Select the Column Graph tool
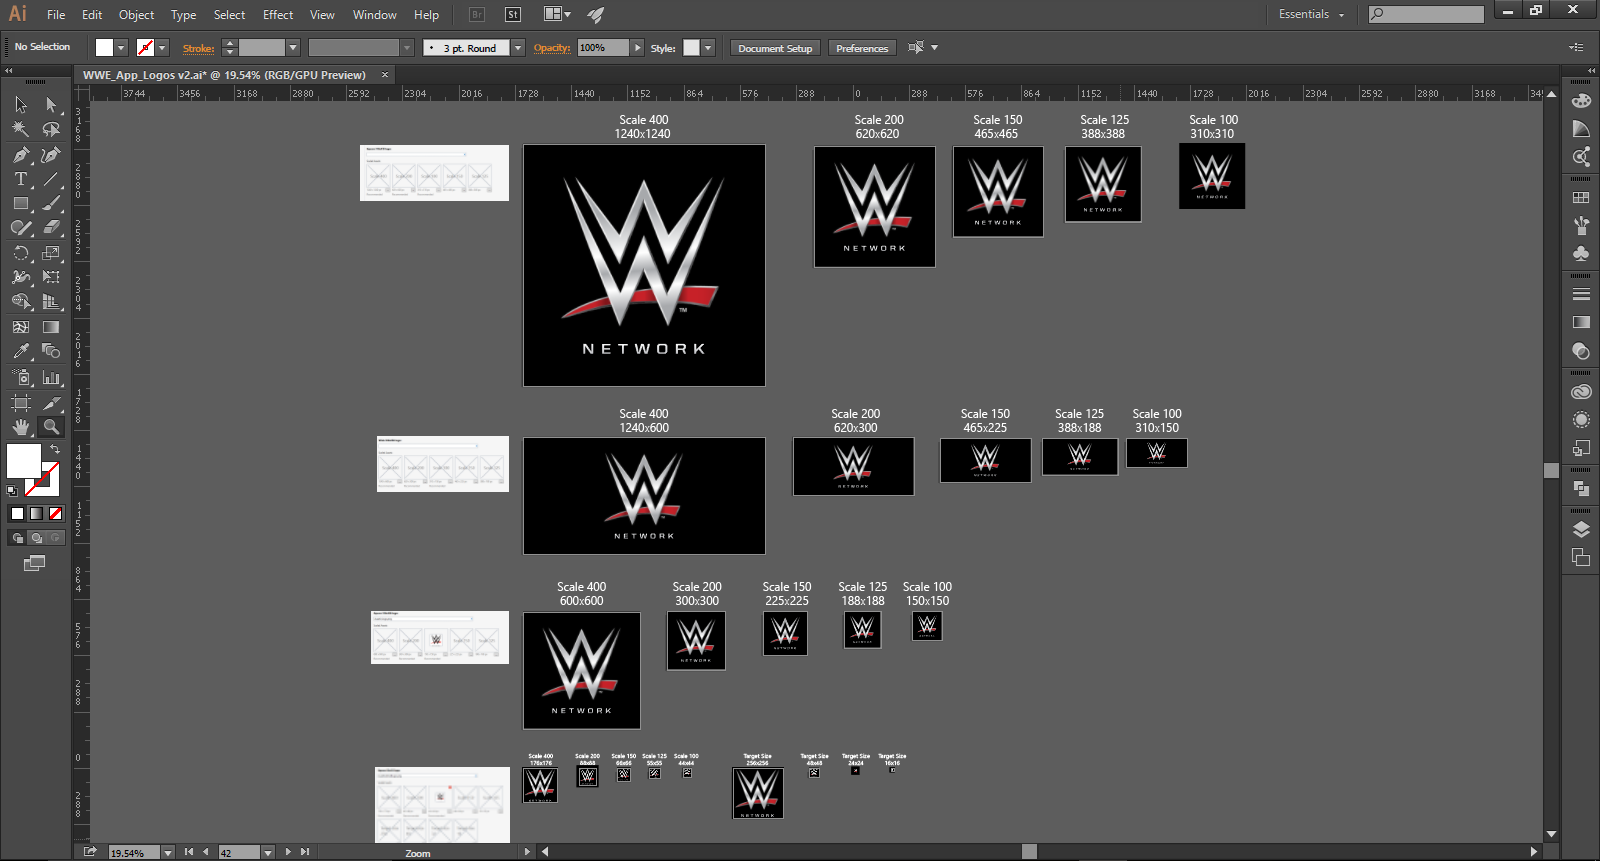 tap(51, 377)
